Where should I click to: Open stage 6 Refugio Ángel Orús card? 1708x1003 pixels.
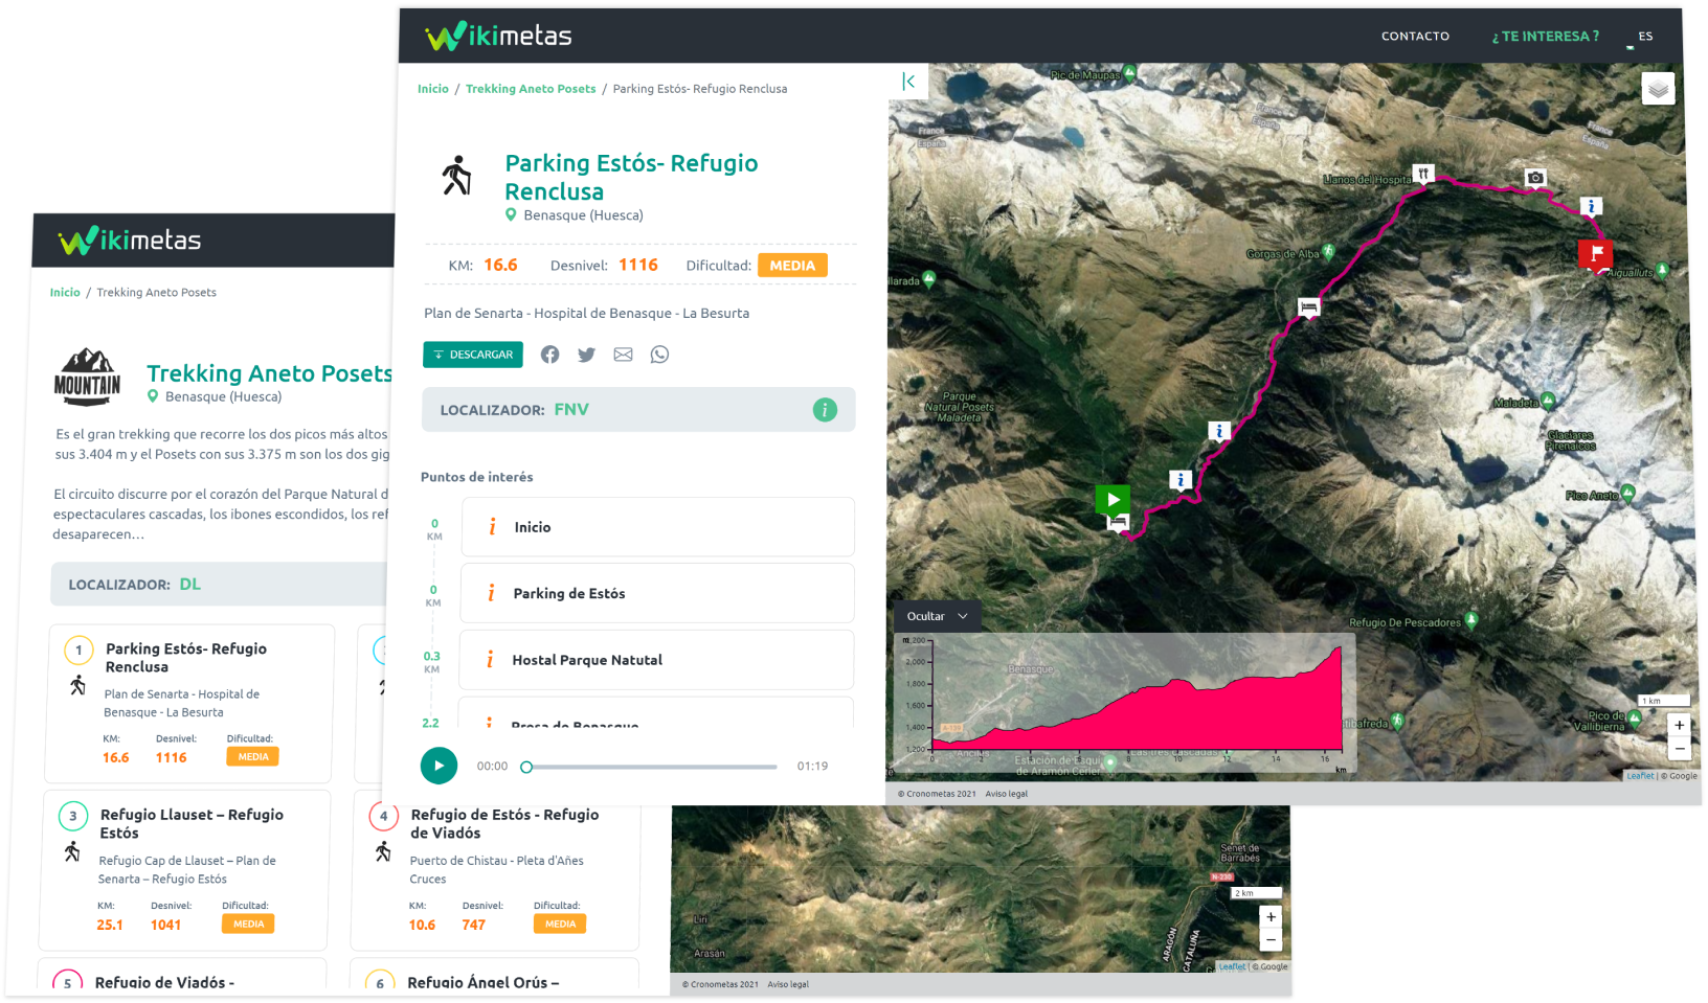tap(494, 976)
